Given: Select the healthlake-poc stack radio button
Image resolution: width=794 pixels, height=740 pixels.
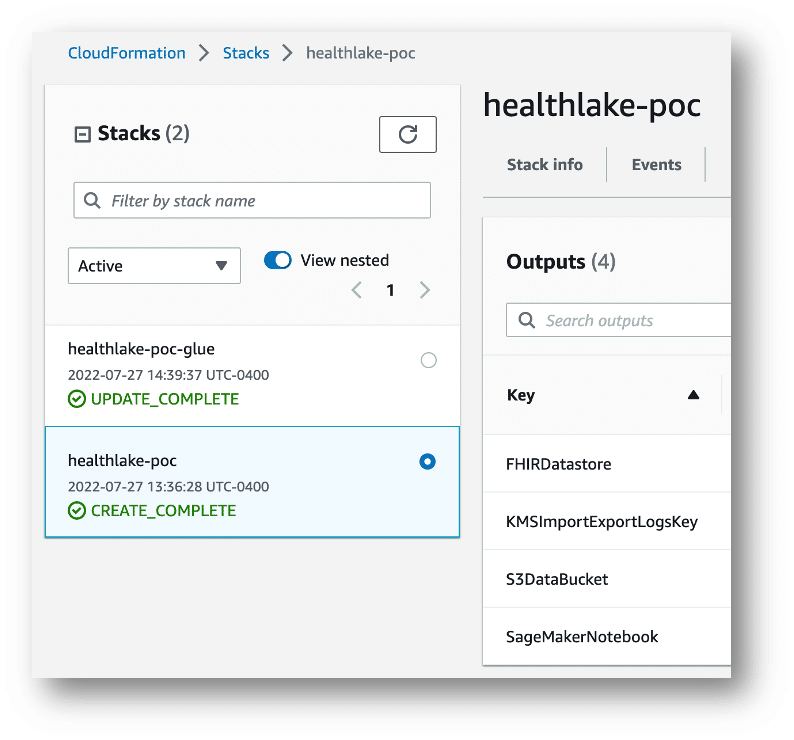Looking at the screenshot, I should [428, 462].
